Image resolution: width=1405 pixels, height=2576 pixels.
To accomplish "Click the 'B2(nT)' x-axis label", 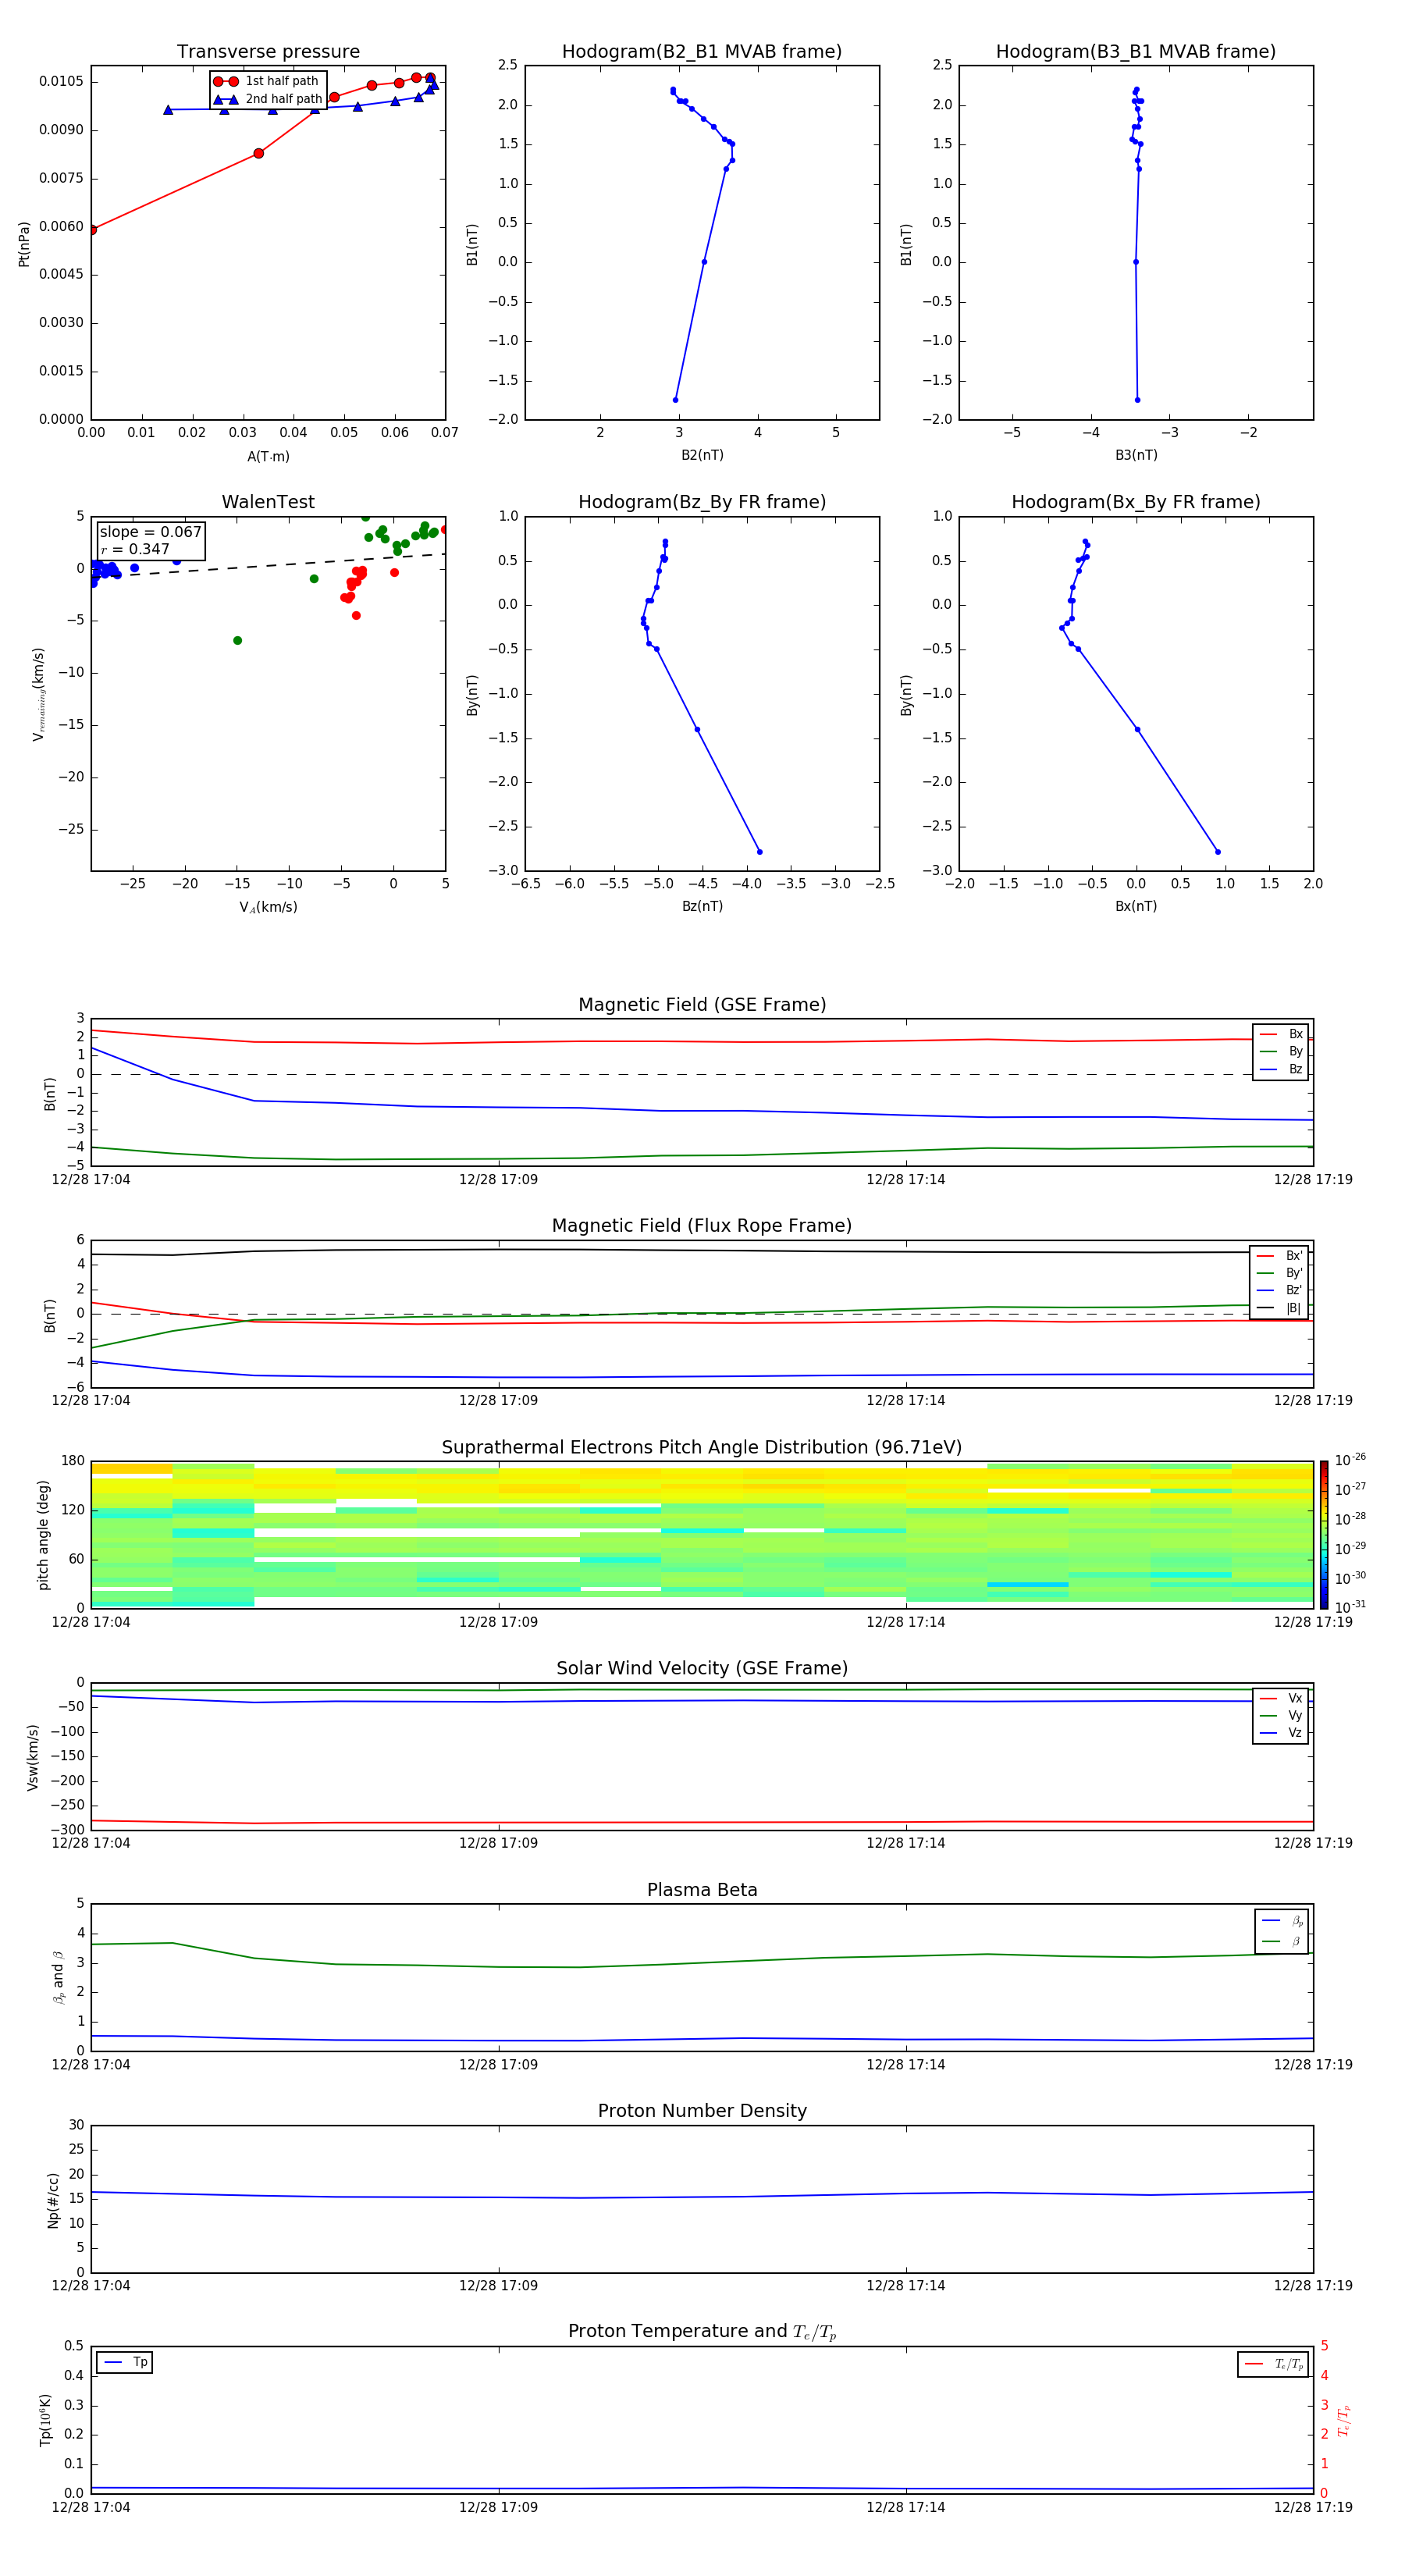I will pos(702,455).
